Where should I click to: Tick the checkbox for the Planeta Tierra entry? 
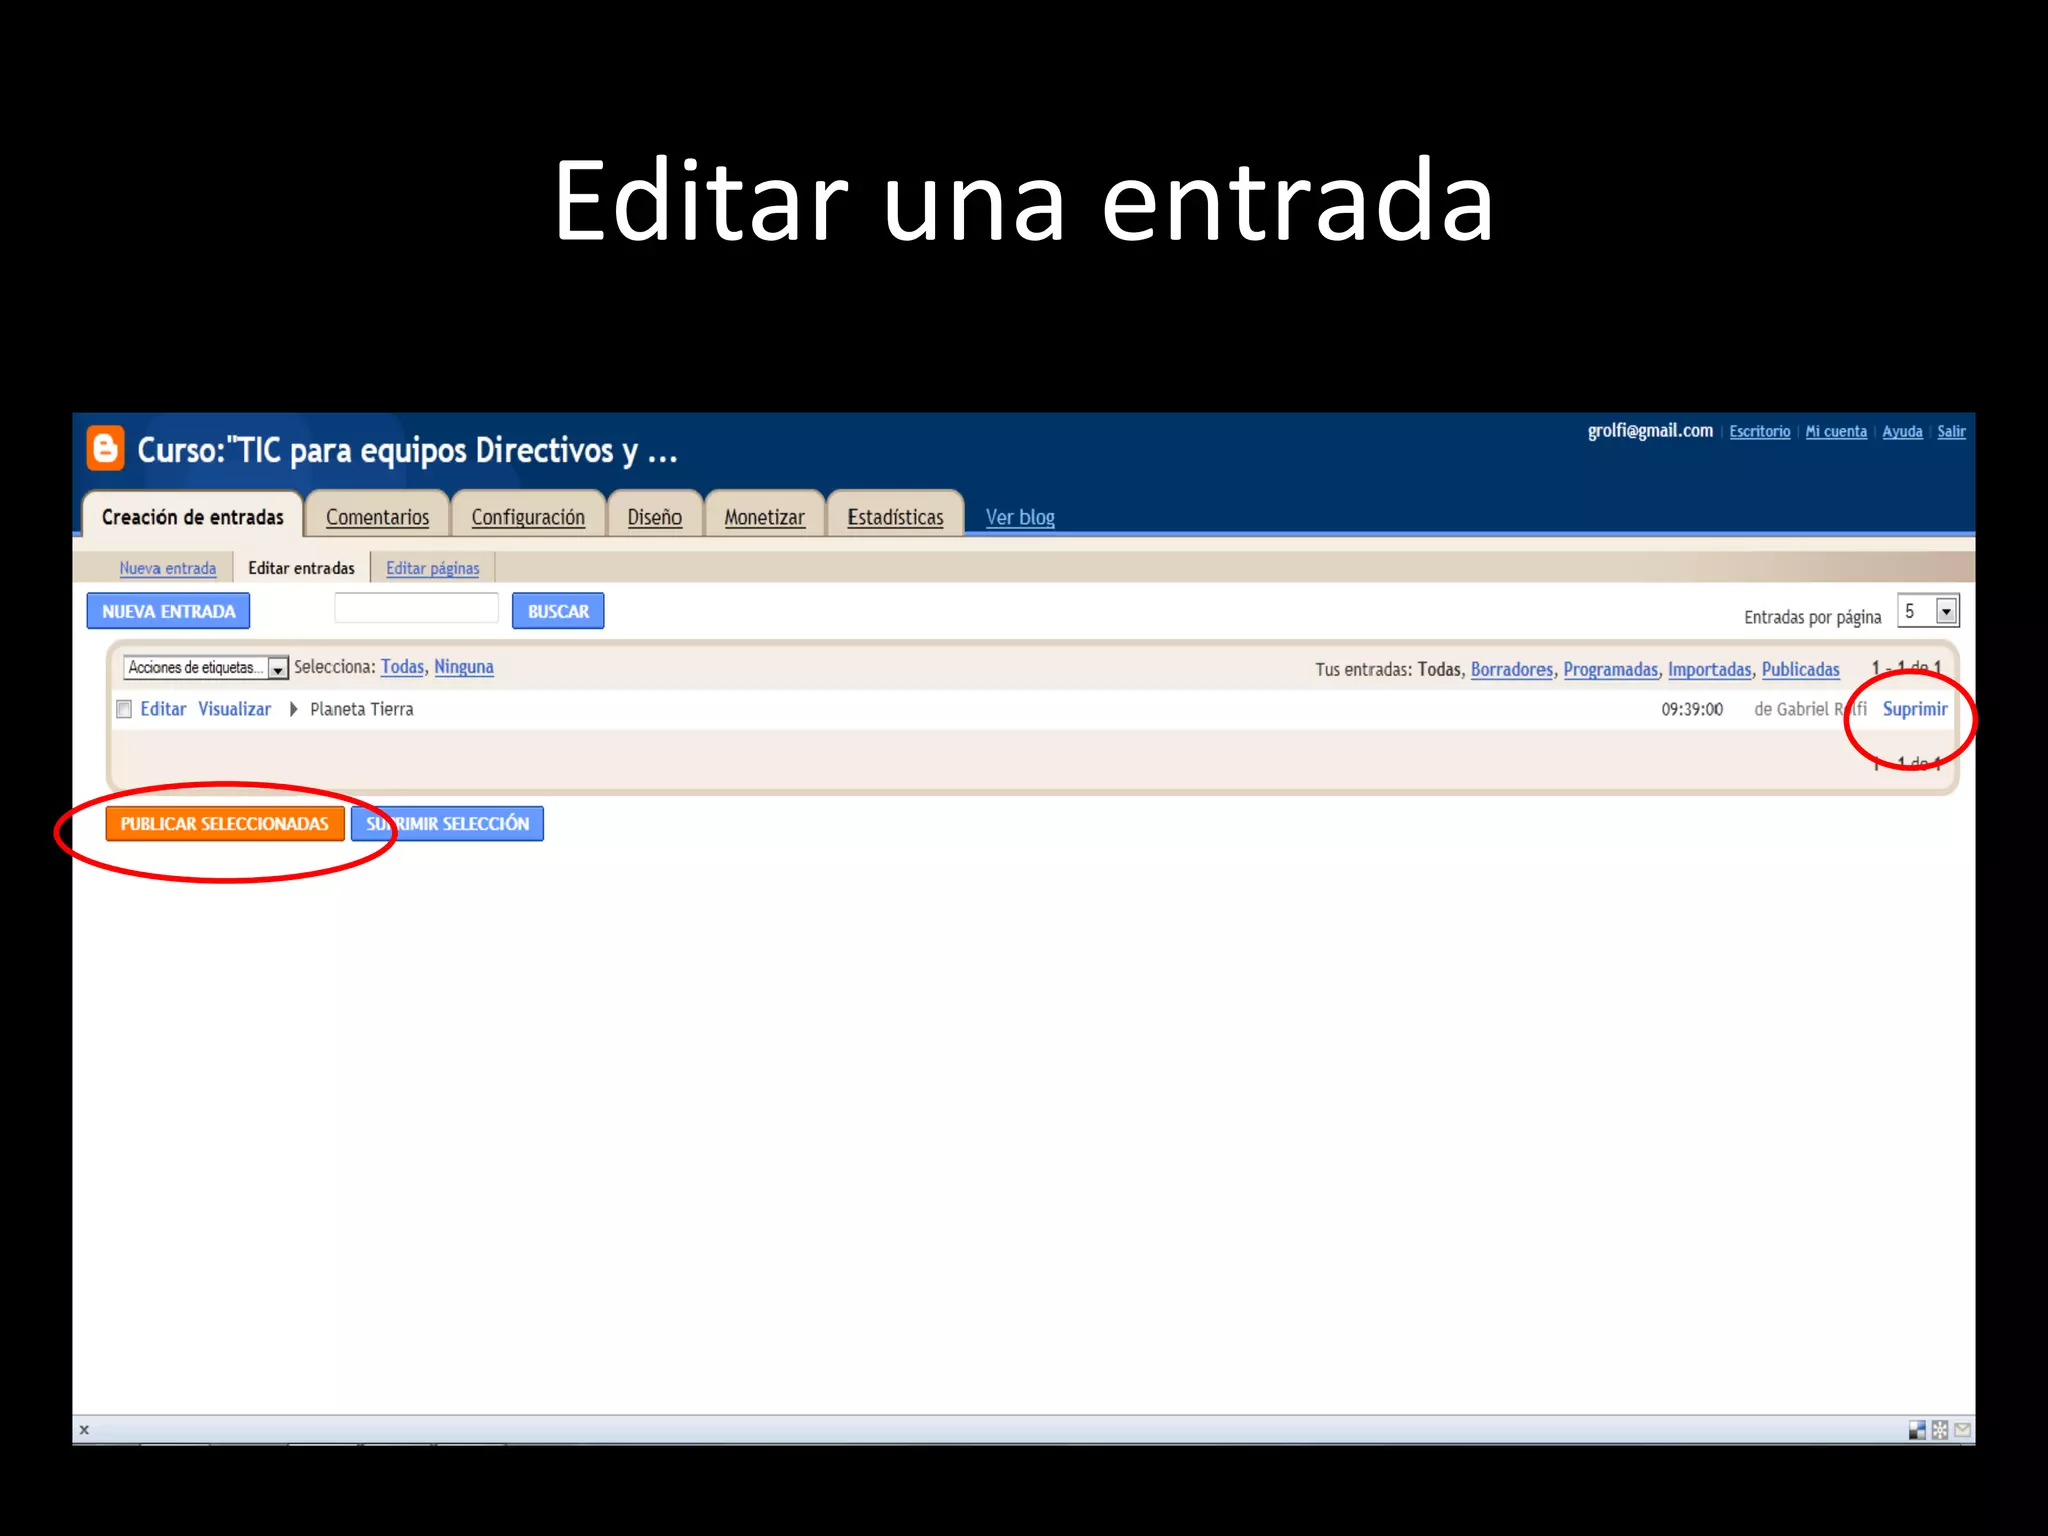pyautogui.click(x=124, y=709)
